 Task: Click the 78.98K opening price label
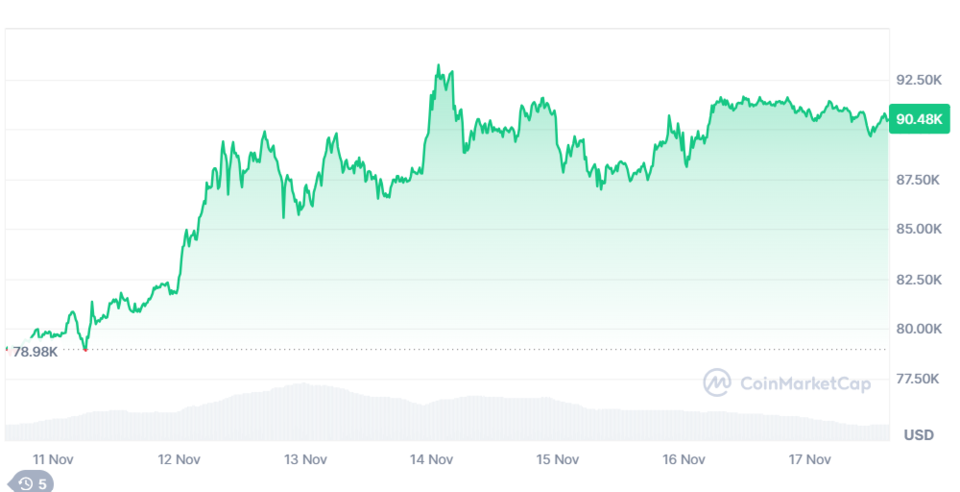(x=35, y=352)
